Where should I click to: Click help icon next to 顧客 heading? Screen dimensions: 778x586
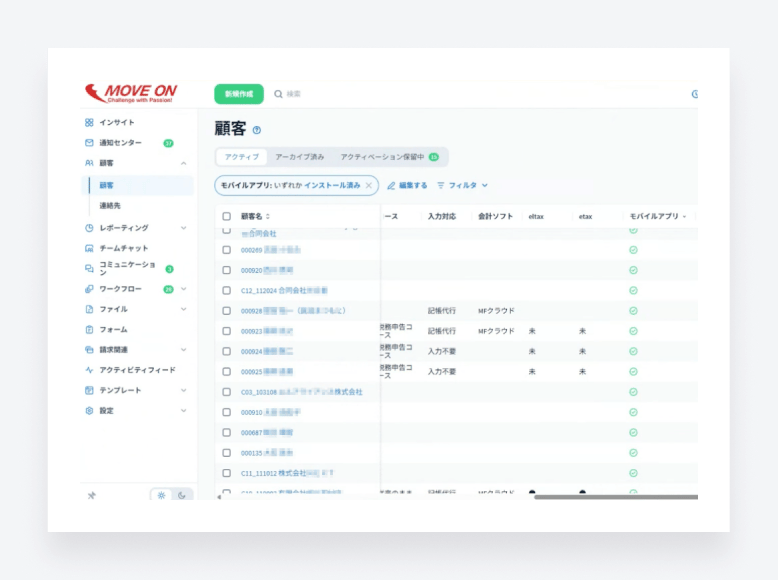tap(257, 130)
